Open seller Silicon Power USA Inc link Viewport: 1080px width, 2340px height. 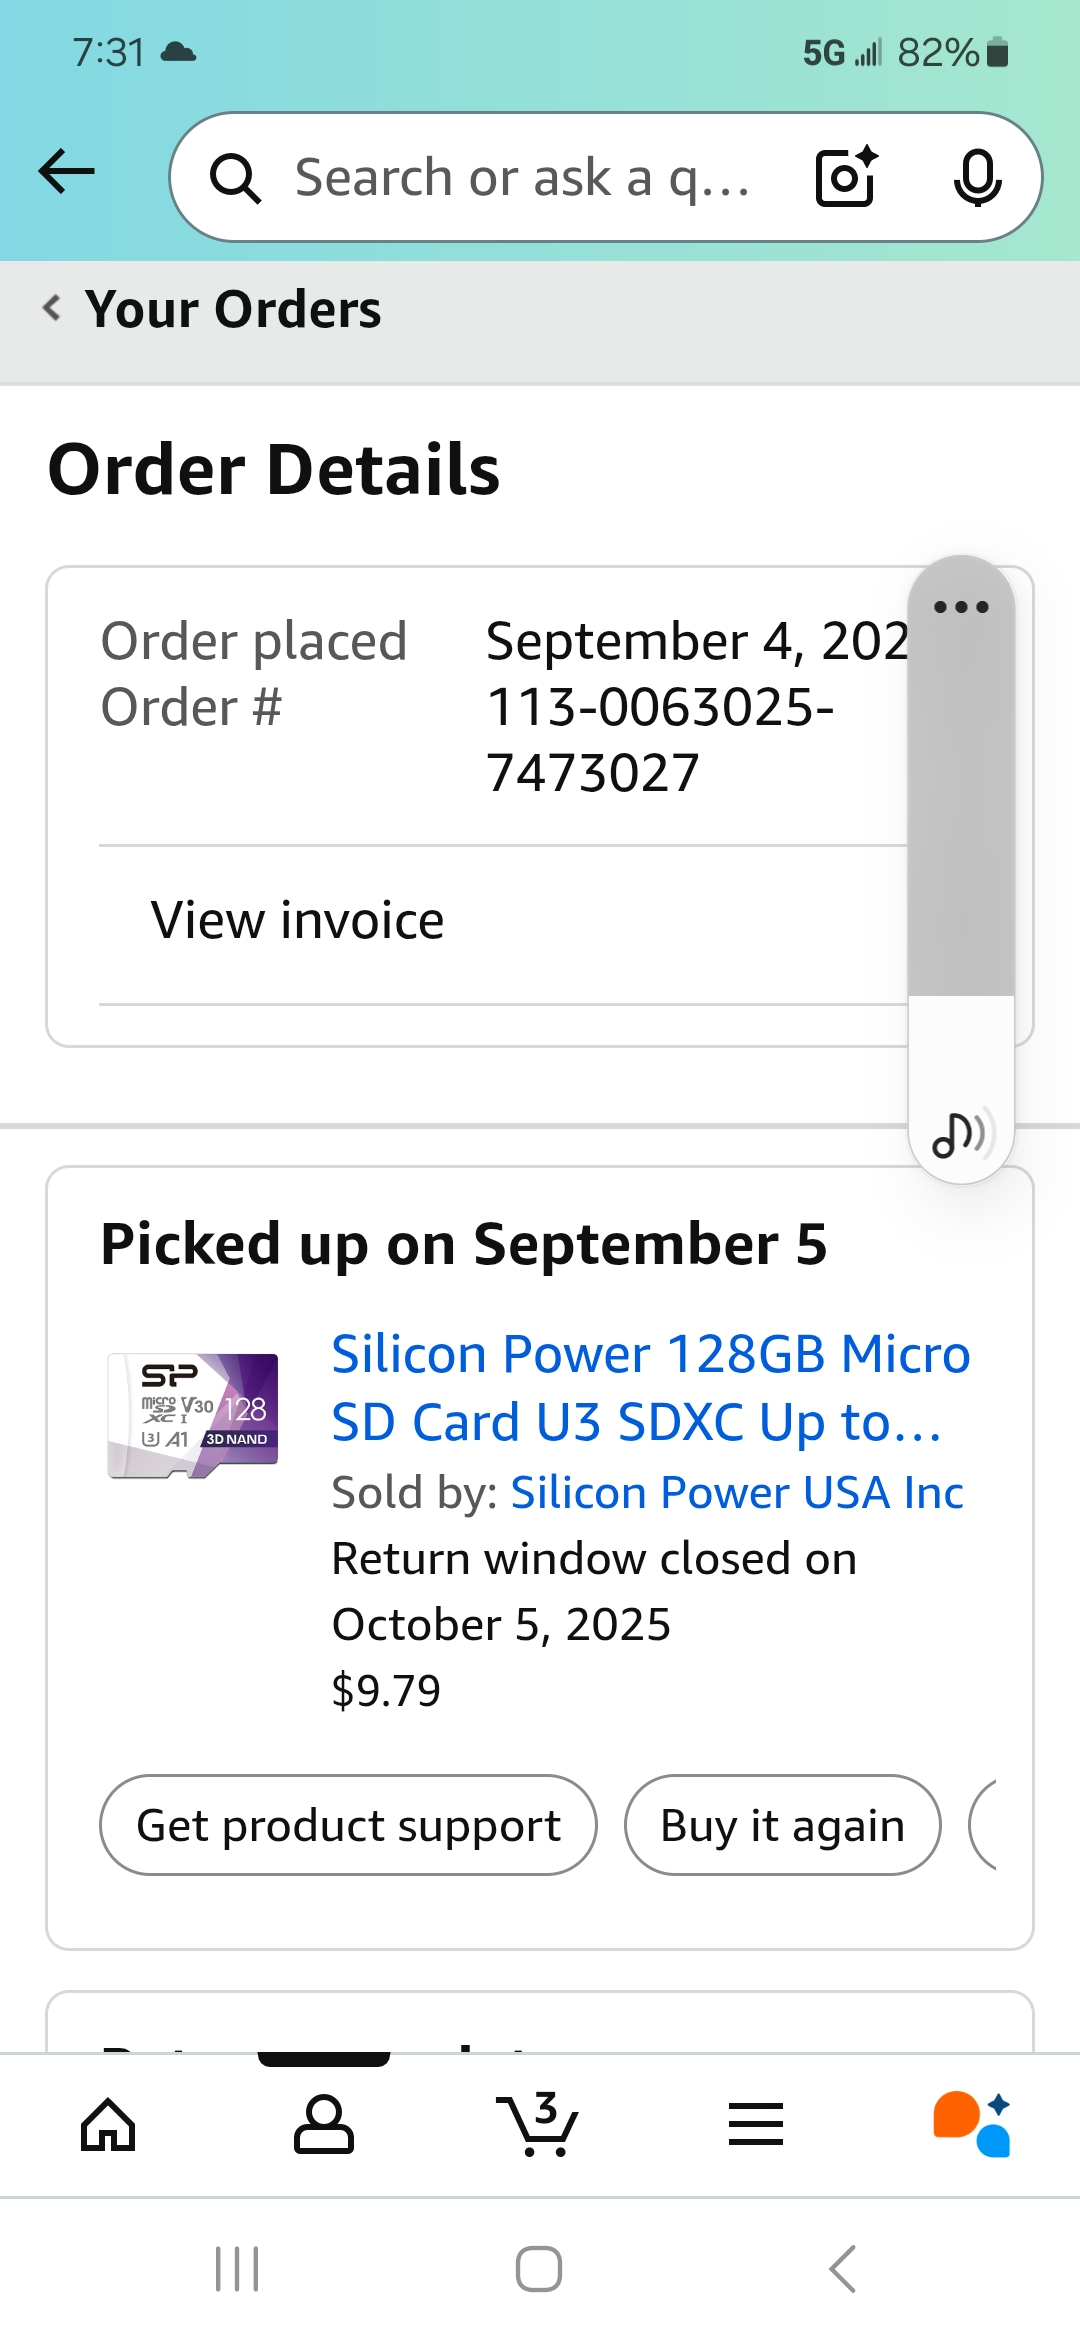tap(737, 1493)
